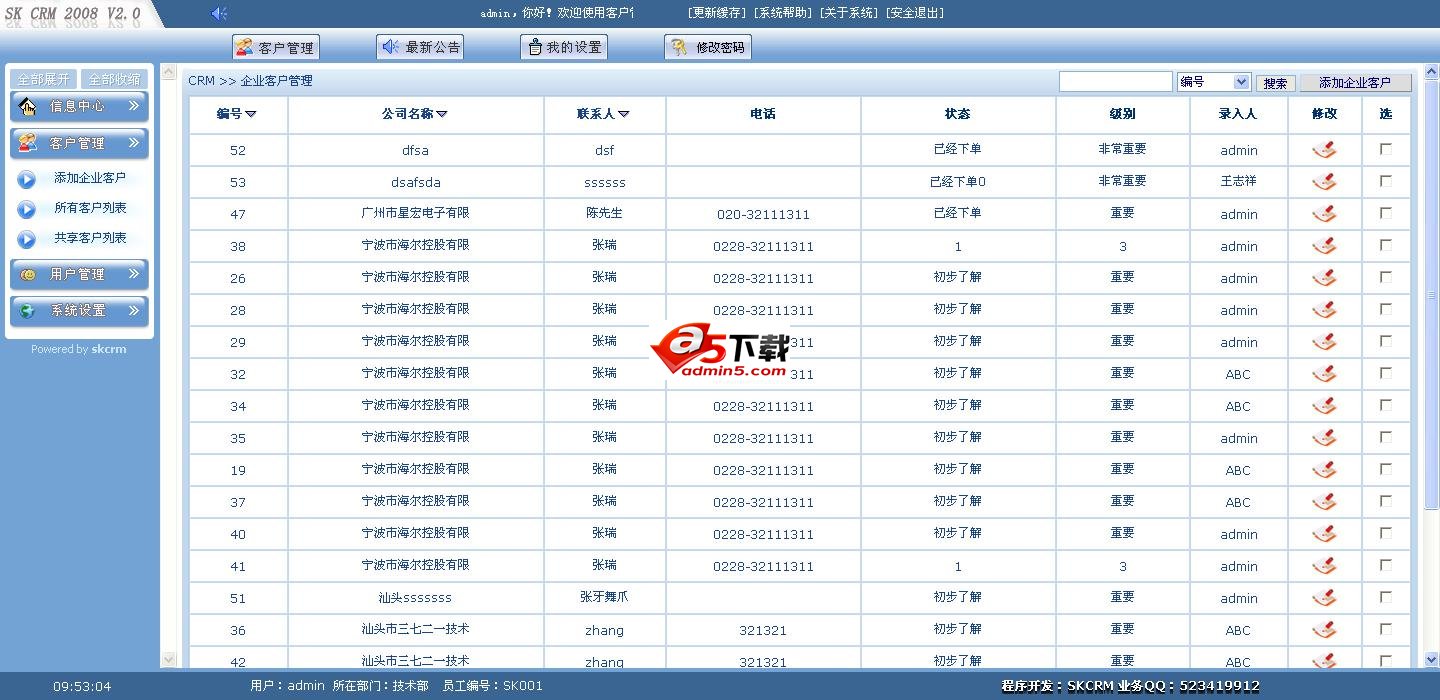Screen dimensions: 1440x700
Task: Open the 修改密码 toolbar tab
Action: (x=708, y=47)
